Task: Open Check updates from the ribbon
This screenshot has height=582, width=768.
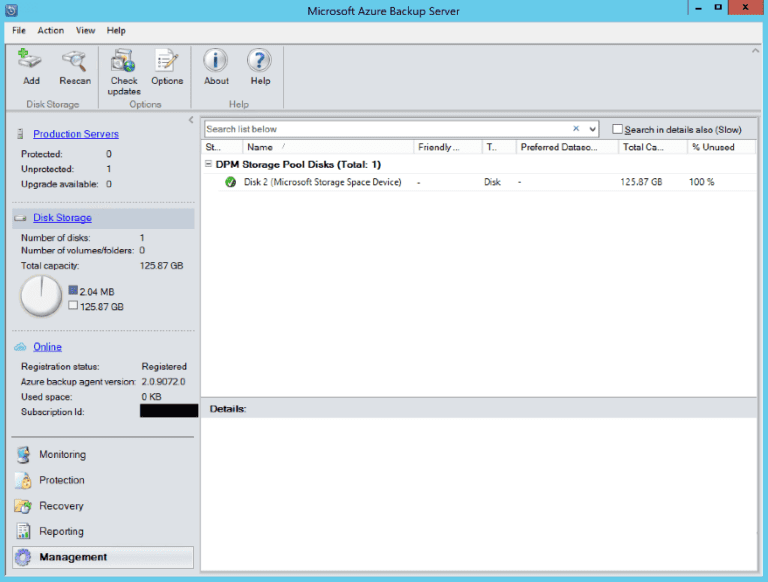Action: [x=123, y=60]
